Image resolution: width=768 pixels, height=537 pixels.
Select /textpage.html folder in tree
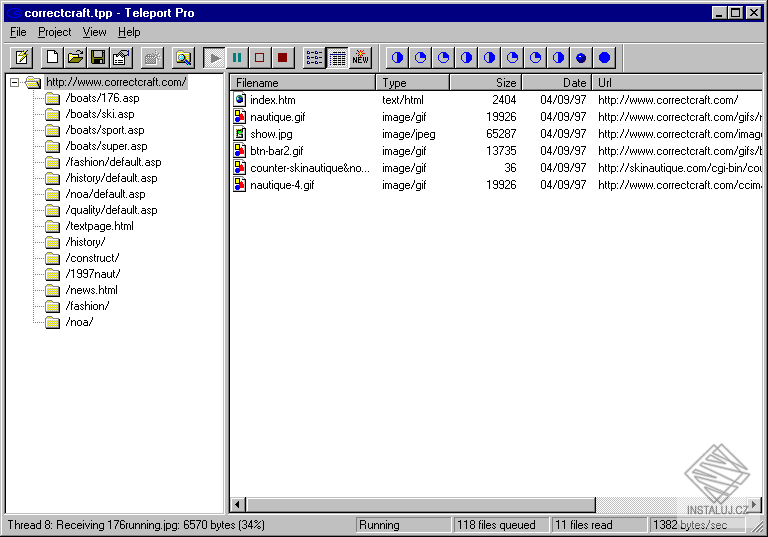tap(99, 226)
